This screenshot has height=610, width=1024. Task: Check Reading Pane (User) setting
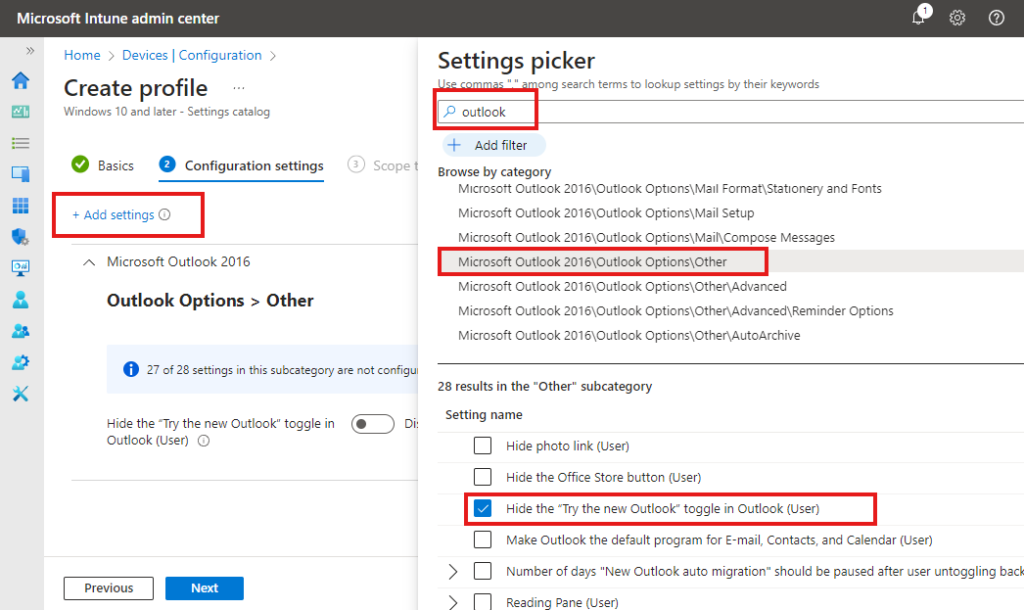click(483, 602)
